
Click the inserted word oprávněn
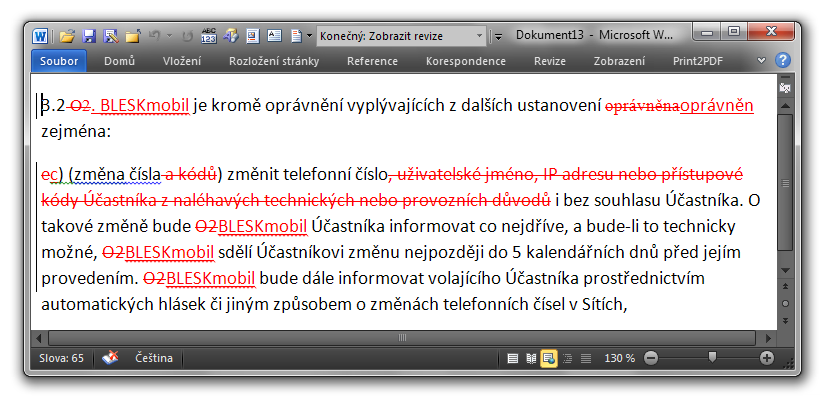pos(717,107)
